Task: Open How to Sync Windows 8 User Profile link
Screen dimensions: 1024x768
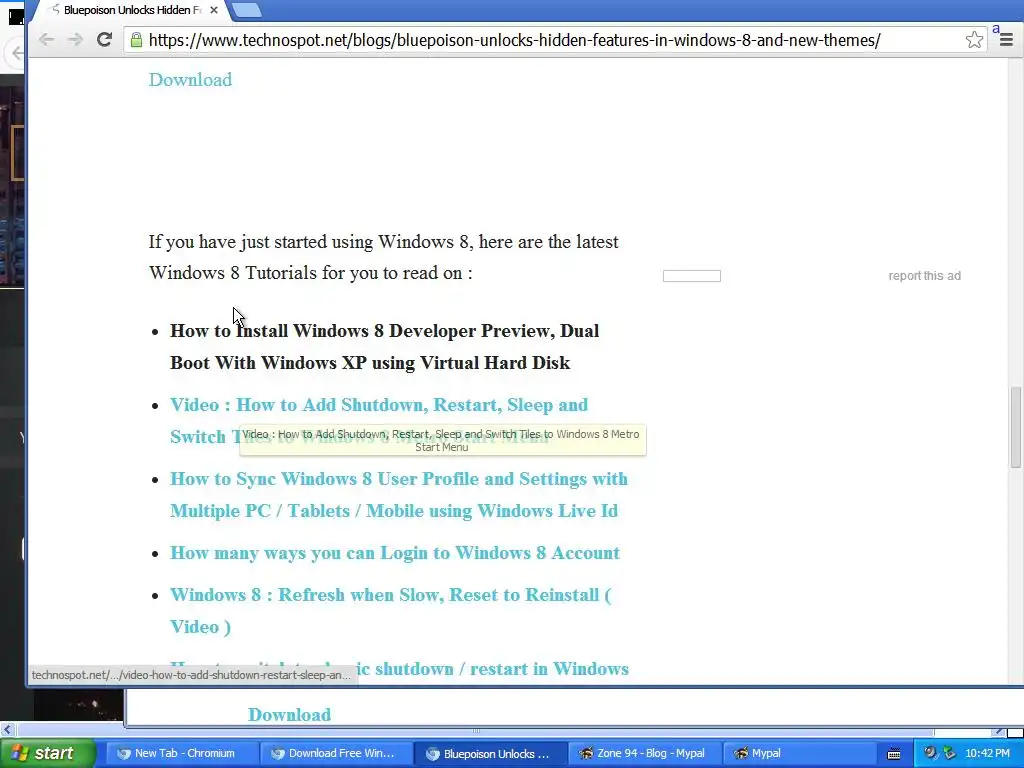Action: (x=398, y=494)
